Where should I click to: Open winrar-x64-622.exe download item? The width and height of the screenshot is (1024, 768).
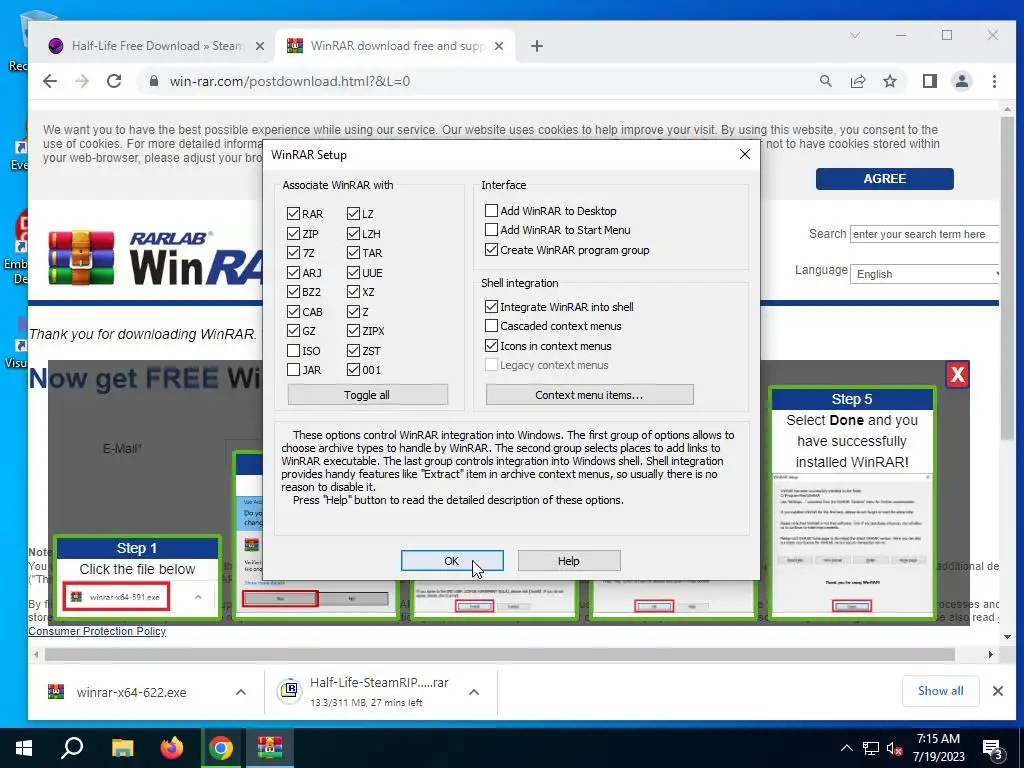pos(131,692)
